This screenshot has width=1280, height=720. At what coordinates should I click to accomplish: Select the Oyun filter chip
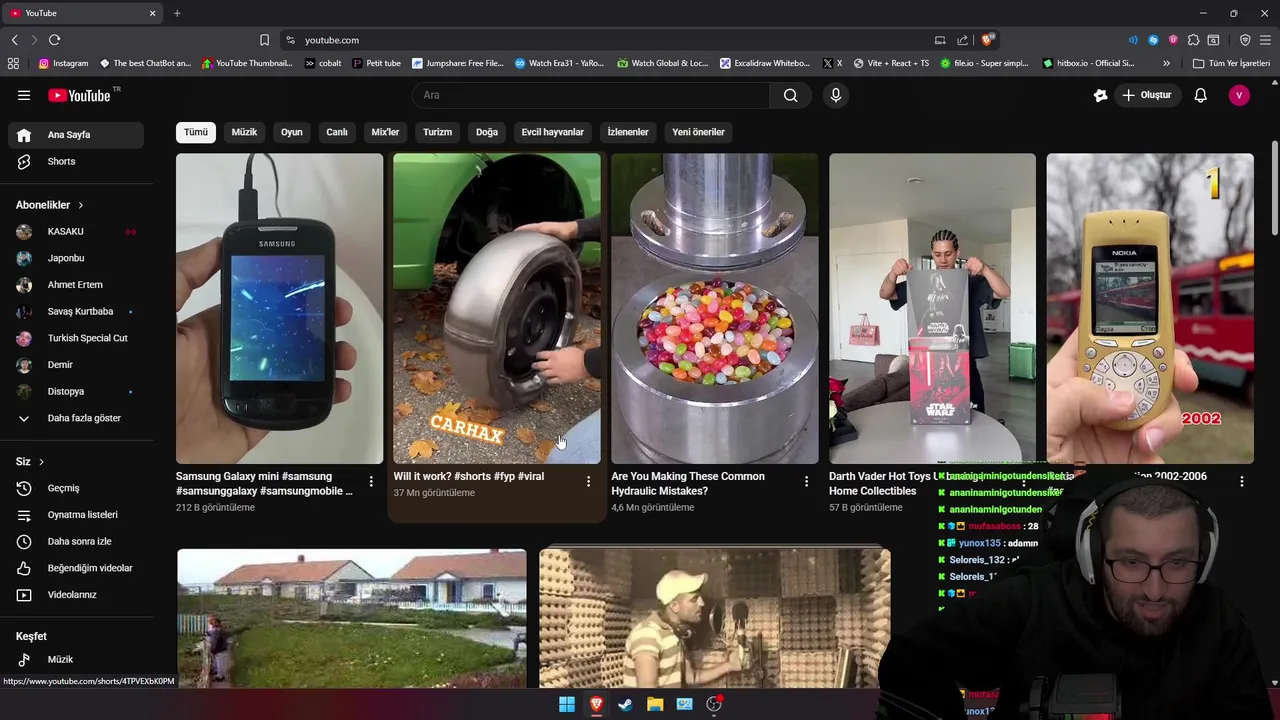pos(291,132)
